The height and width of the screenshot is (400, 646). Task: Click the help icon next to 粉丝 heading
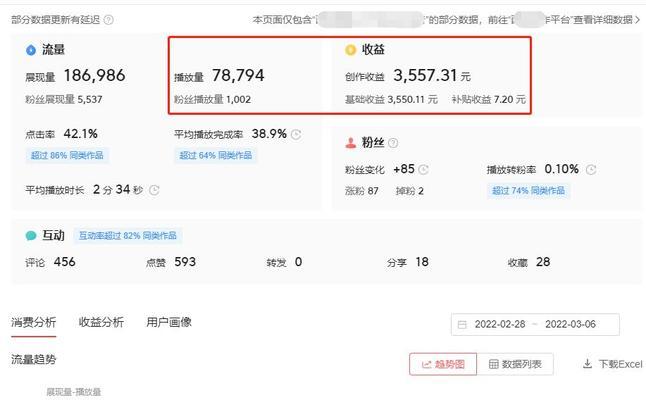pyautogui.click(x=393, y=143)
